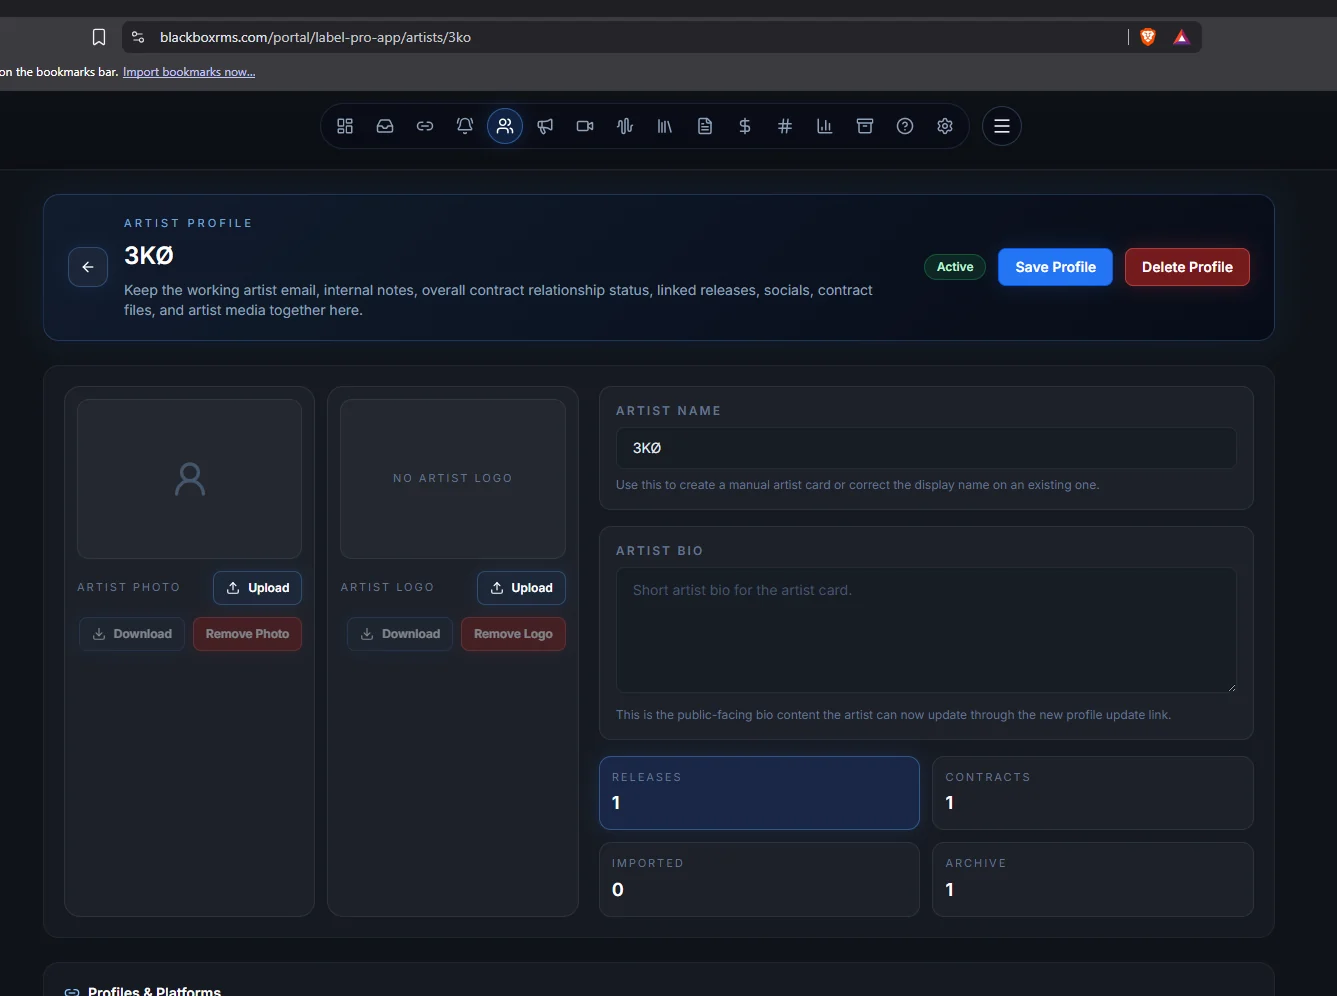The image size is (1337, 996).
Task: Open the dollar sign finance icon
Action: click(745, 126)
